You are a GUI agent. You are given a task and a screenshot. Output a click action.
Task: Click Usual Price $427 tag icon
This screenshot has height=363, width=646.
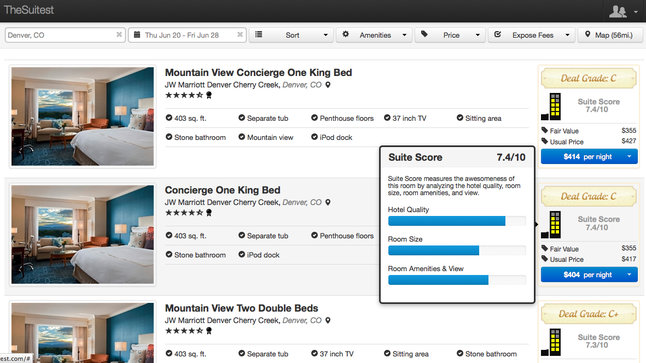coord(544,141)
